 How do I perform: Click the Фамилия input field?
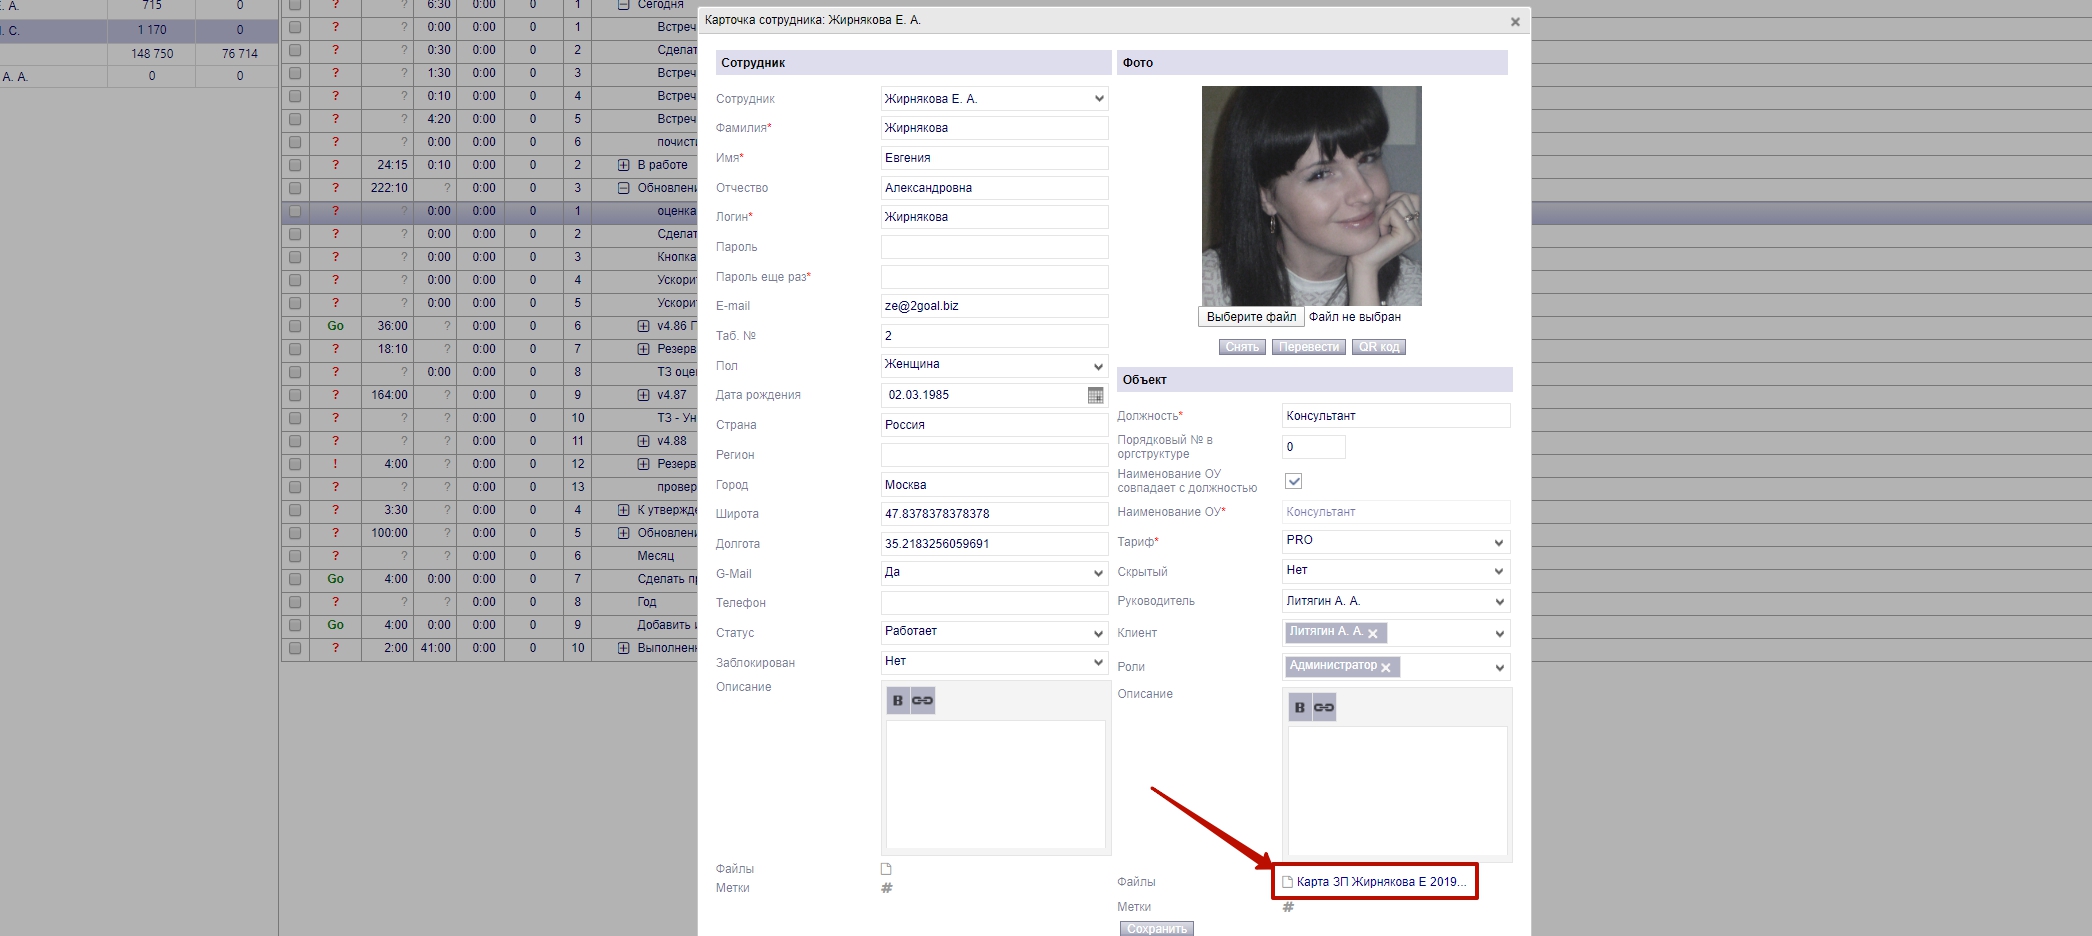pyautogui.click(x=994, y=128)
